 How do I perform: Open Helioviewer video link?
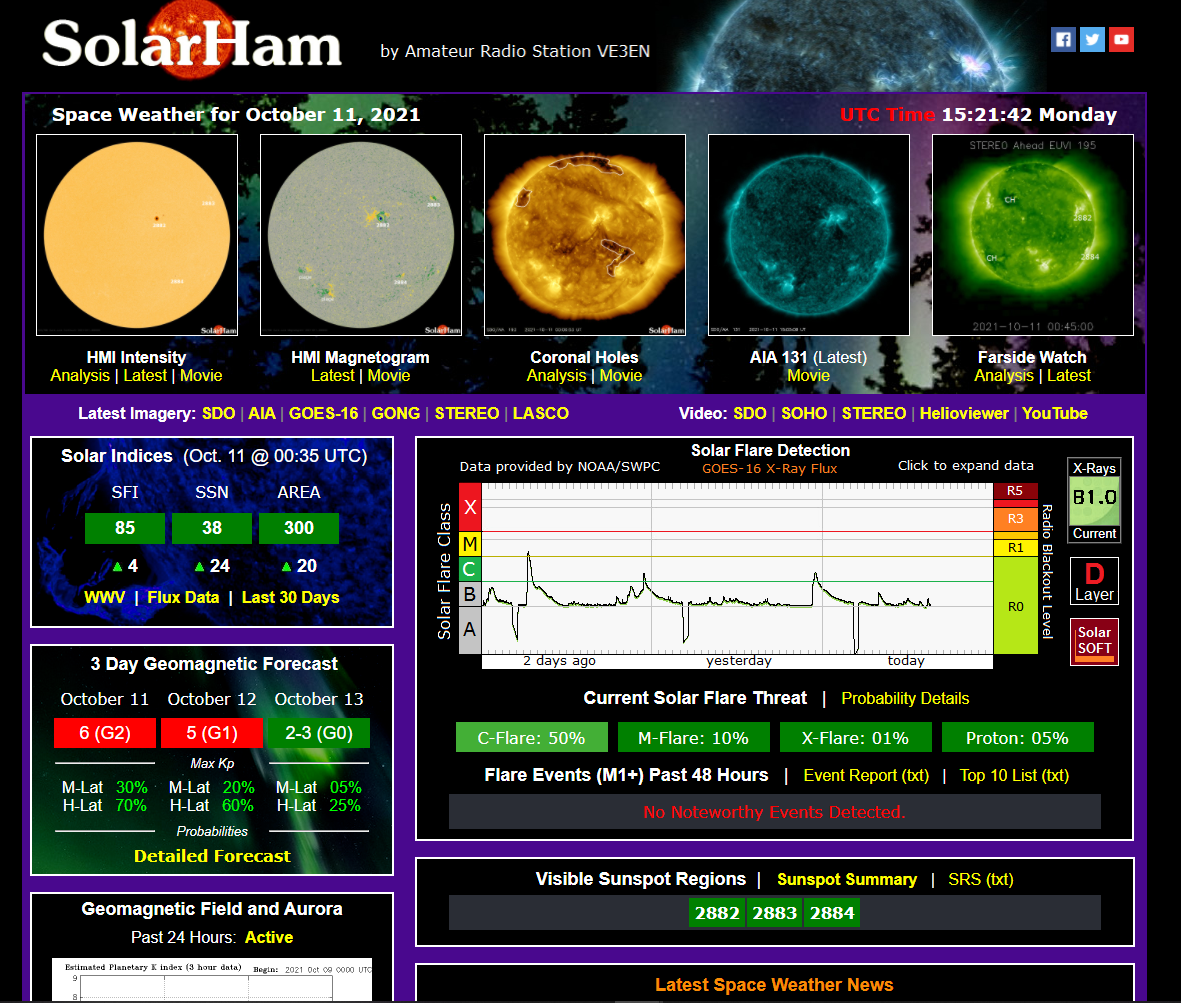click(x=964, y=413)
